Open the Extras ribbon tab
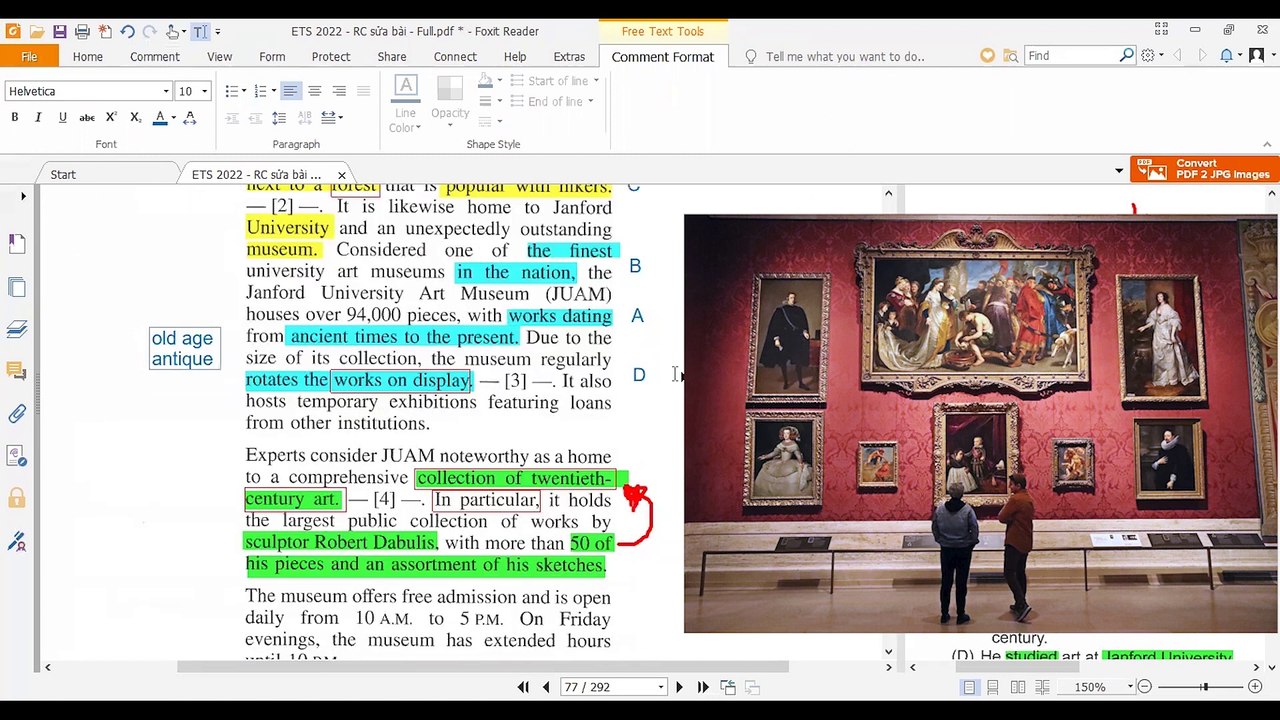1280x720 pixels. point(569,57)
